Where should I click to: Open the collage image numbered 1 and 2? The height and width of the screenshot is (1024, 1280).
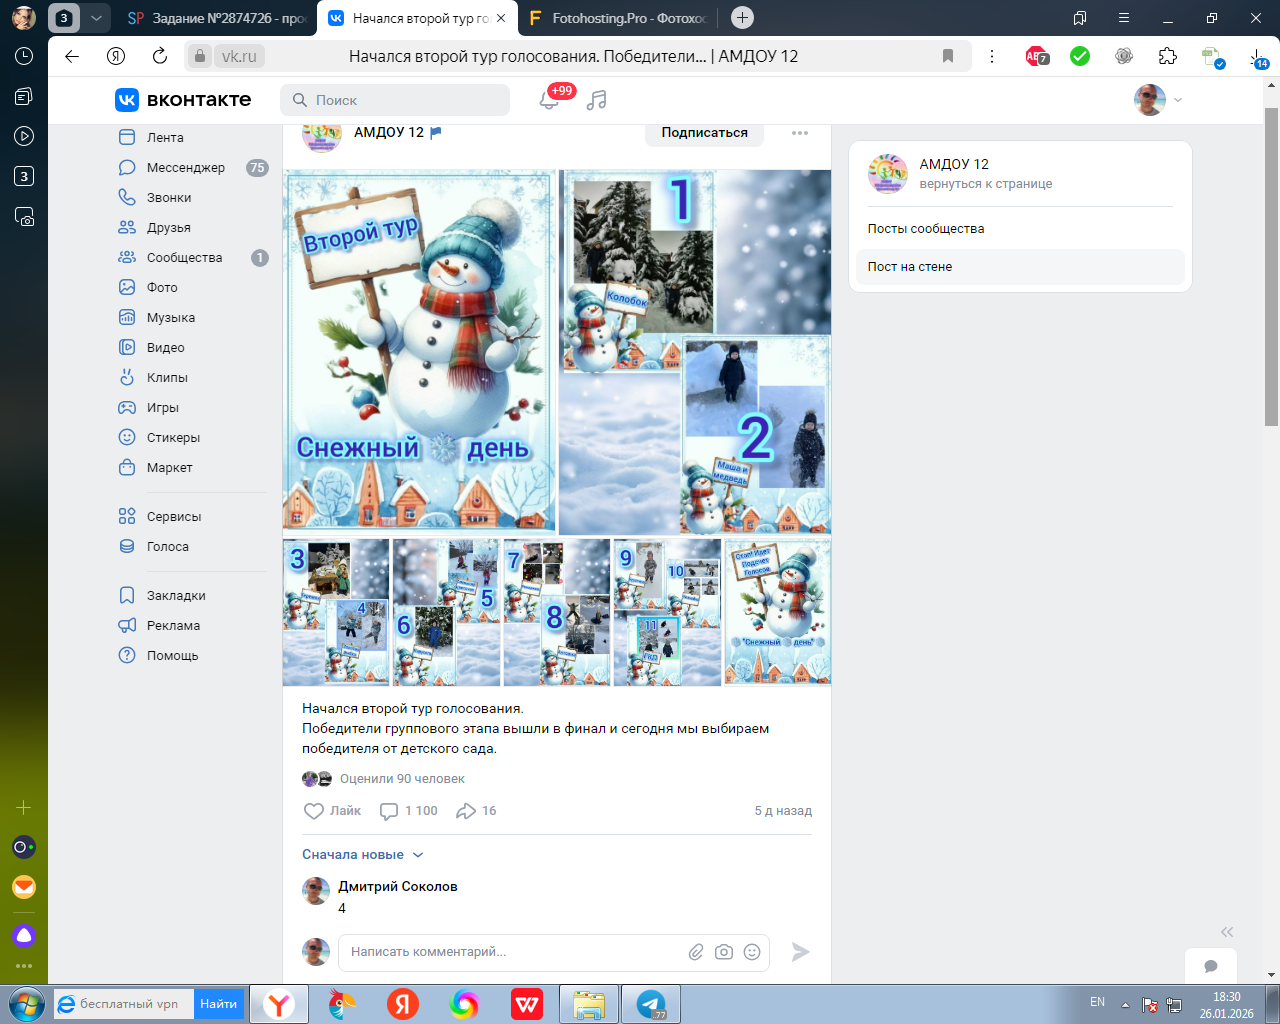[695, 352]
